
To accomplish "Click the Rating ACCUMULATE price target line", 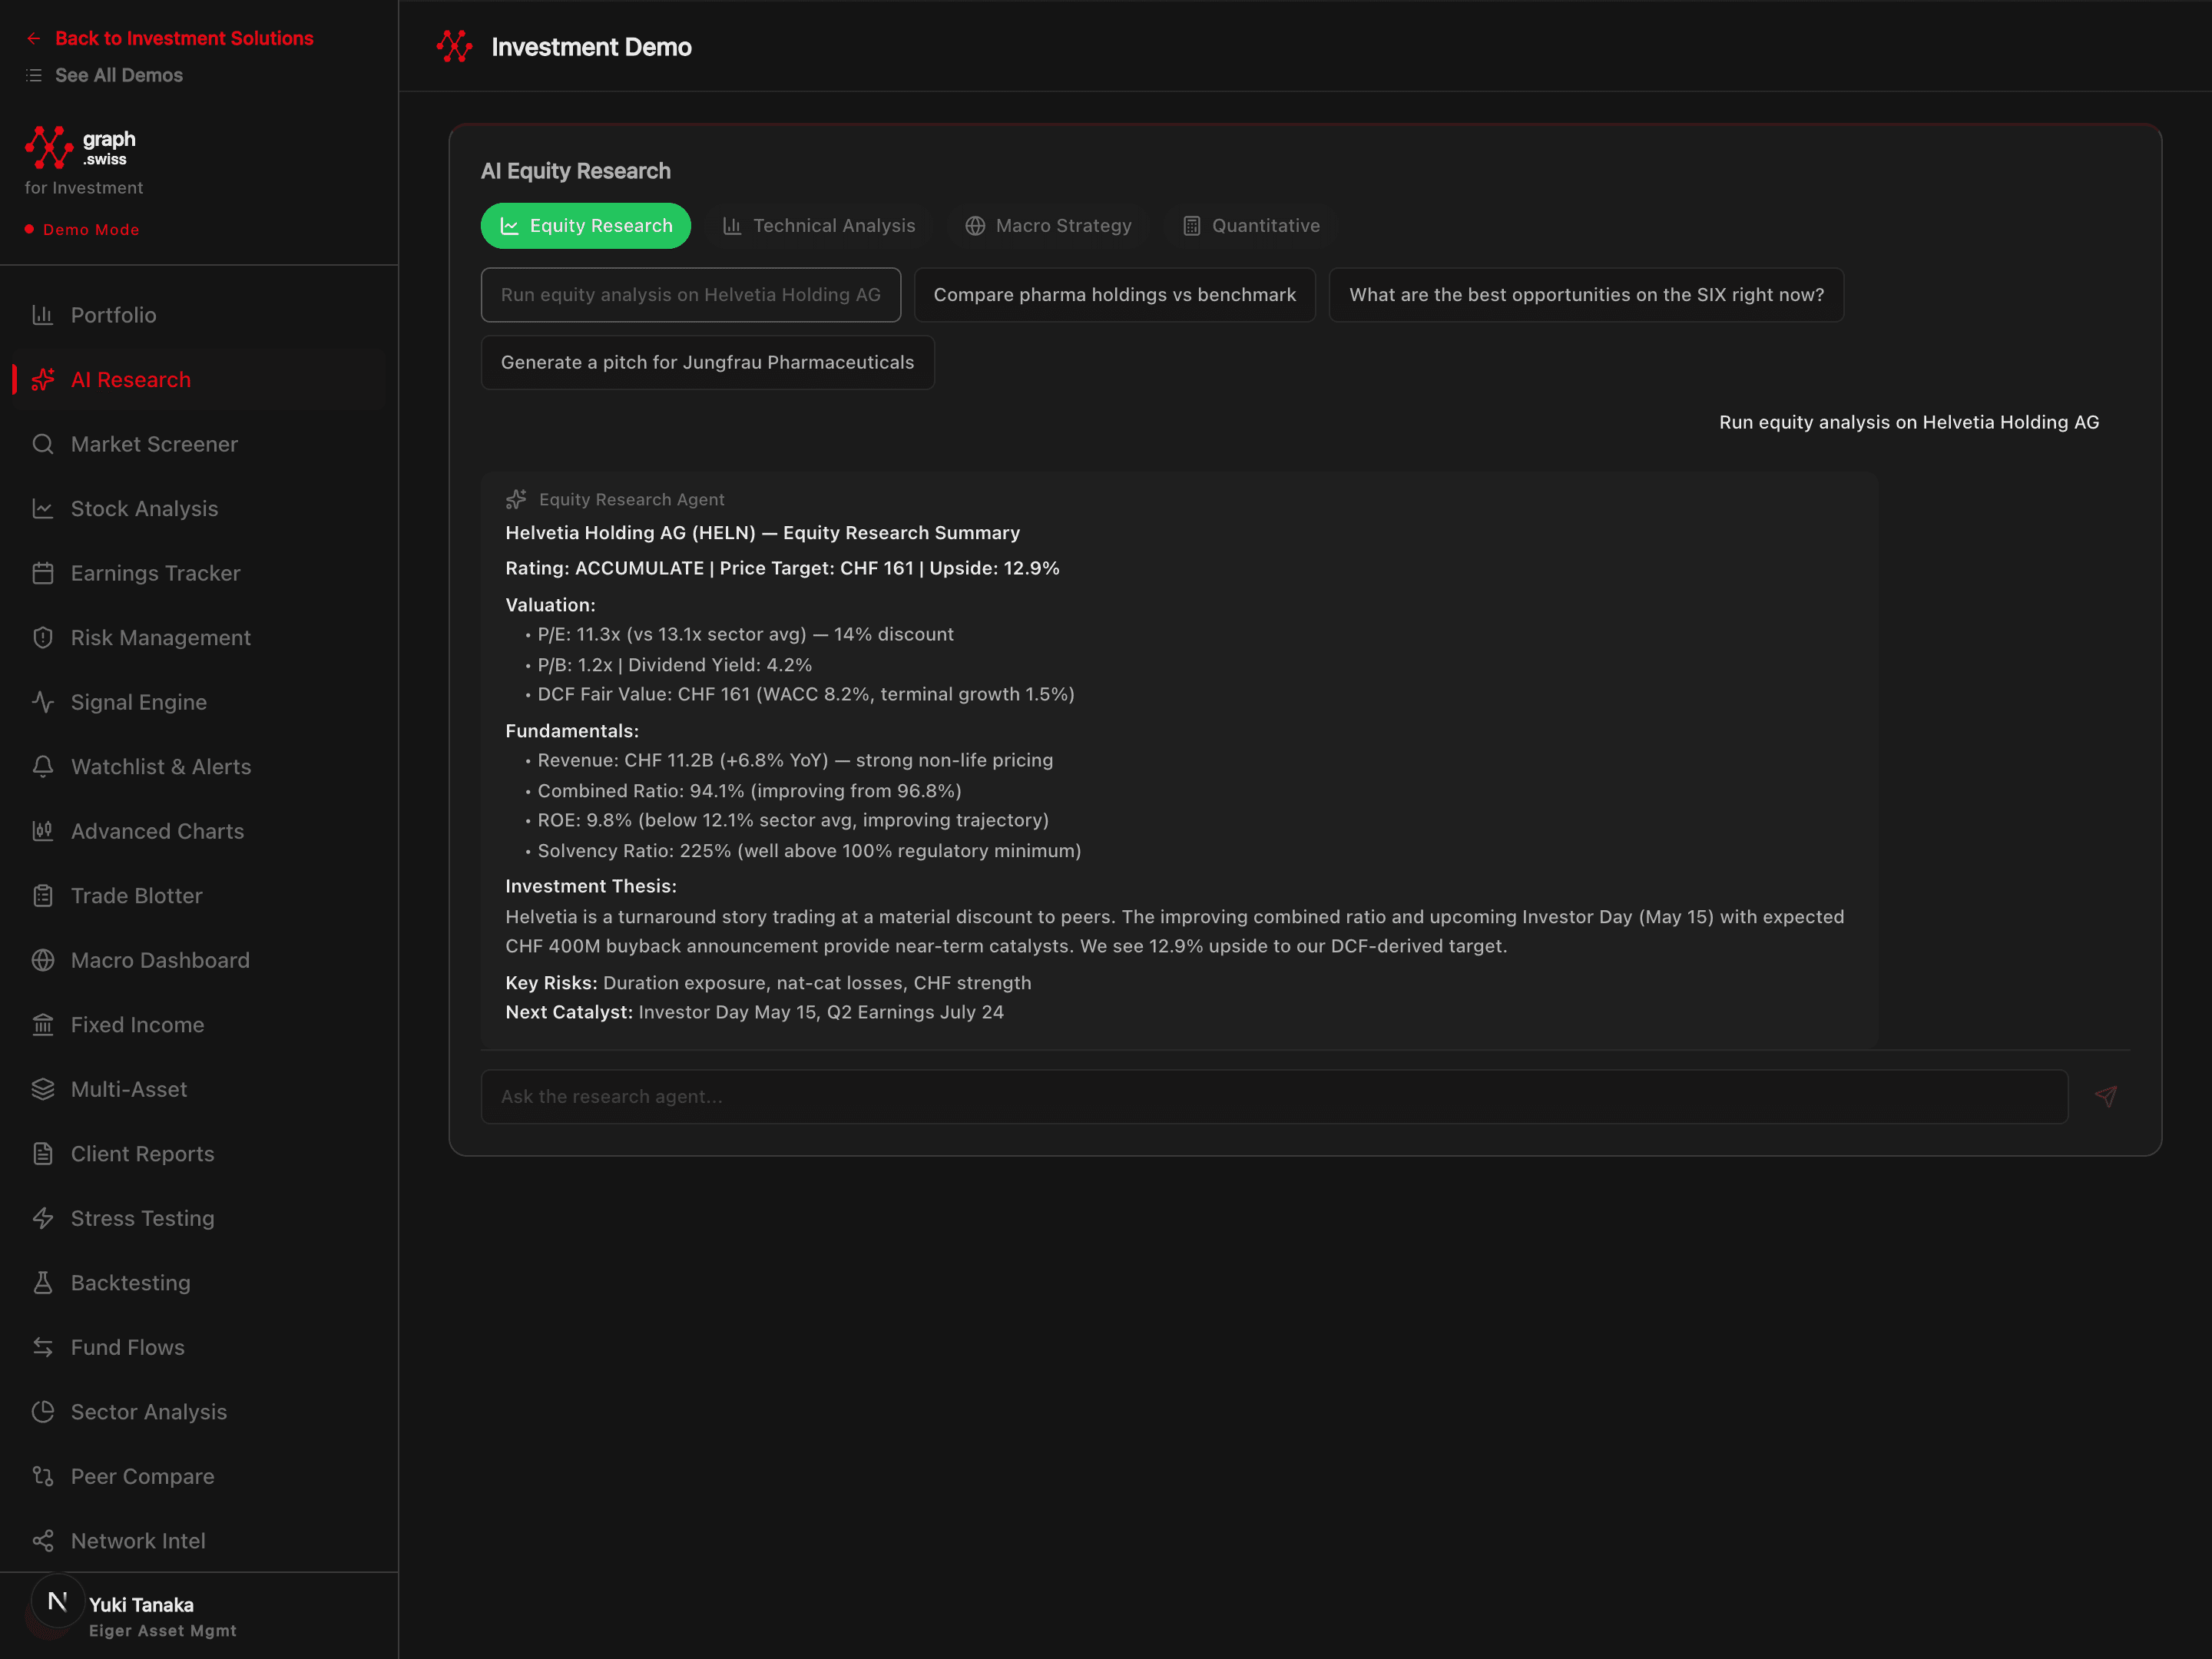I will pyautogui.click(x=782, y=568).
